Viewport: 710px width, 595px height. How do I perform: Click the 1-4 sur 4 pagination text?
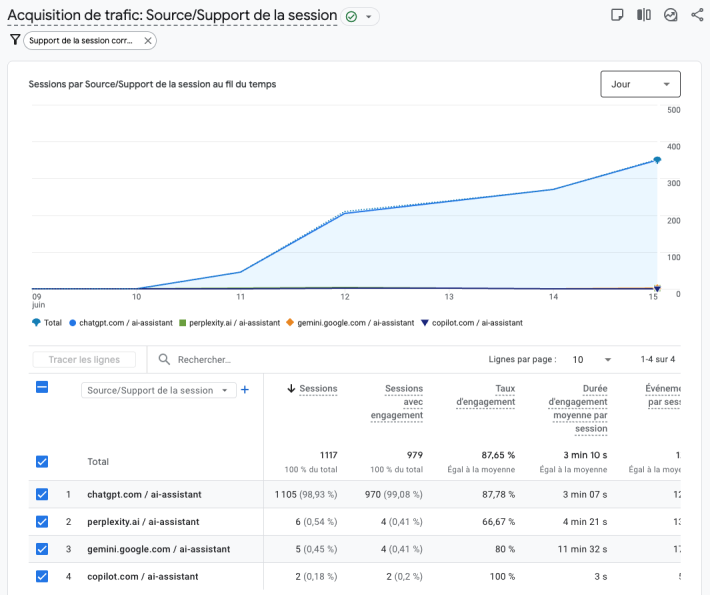click(x=657, y=359)
